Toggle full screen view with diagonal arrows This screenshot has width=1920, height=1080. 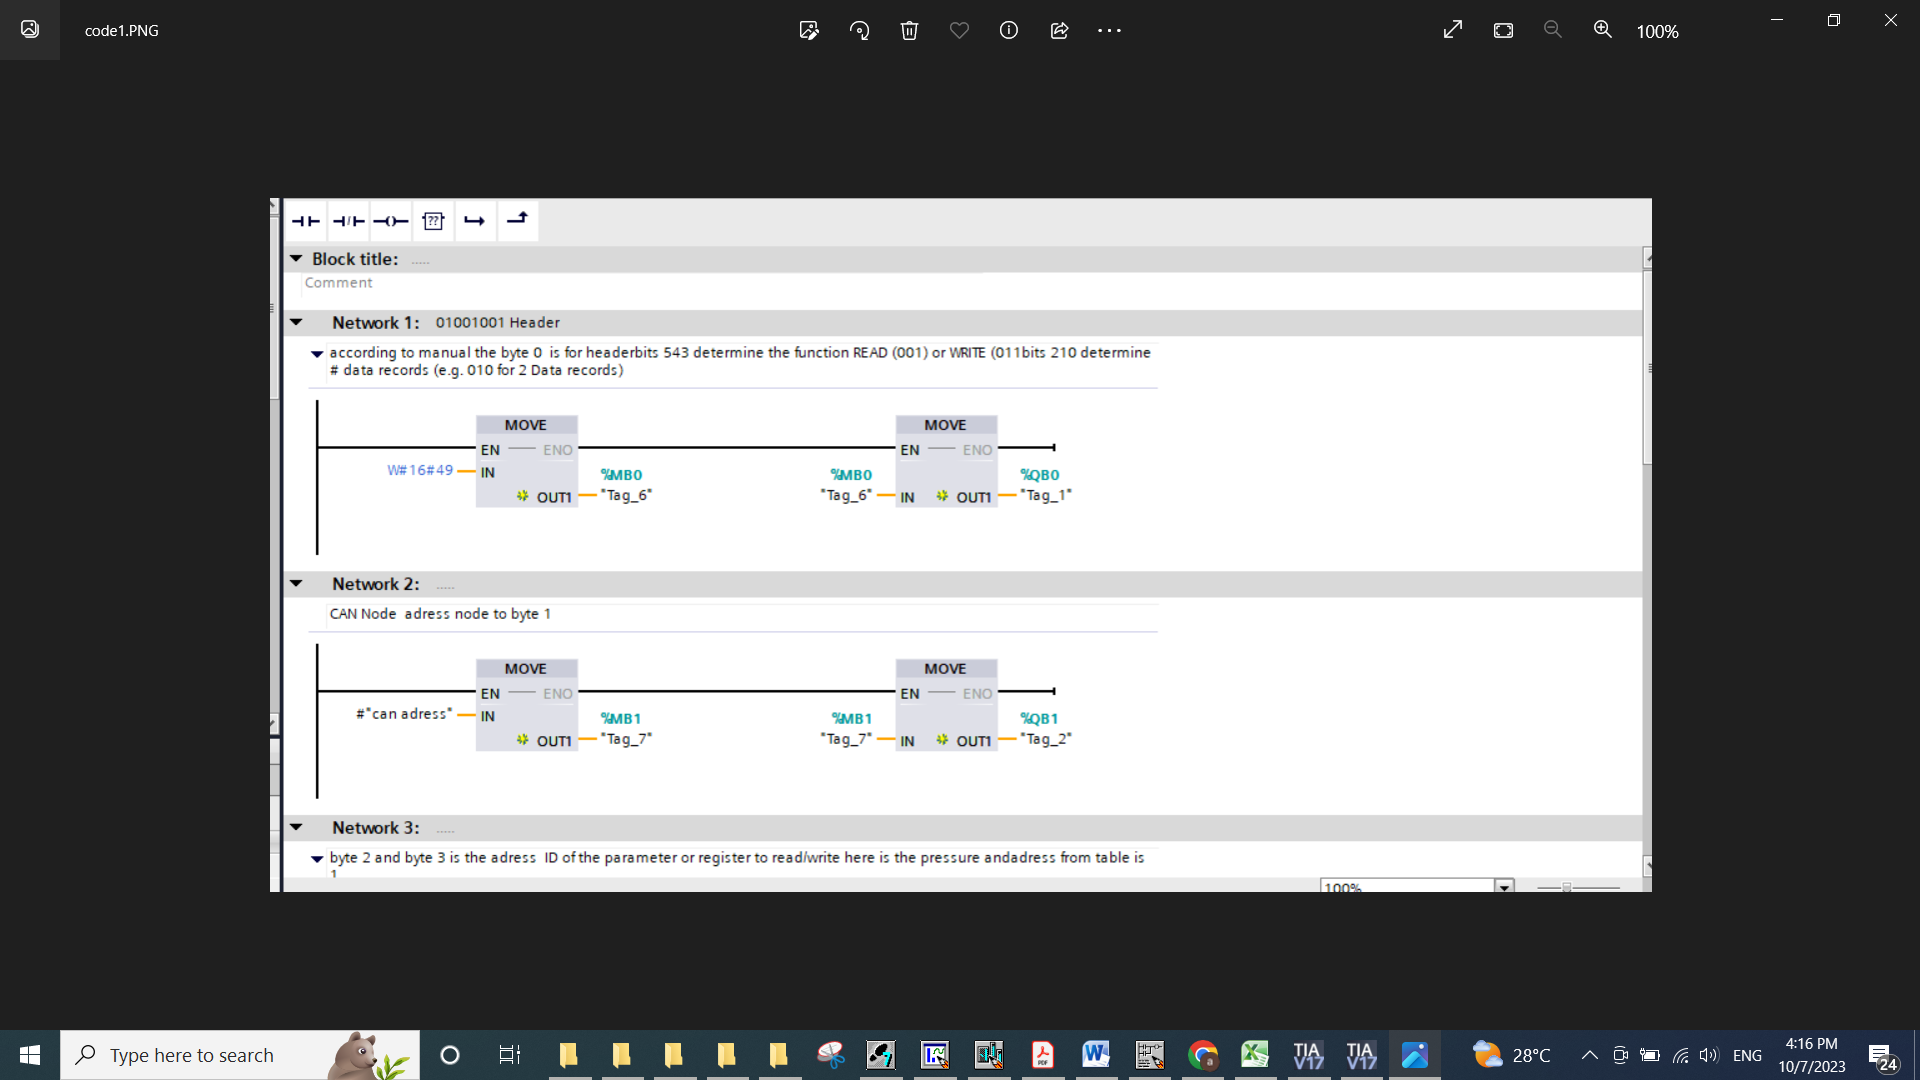pyautogui.click(x=1453, y=30)
